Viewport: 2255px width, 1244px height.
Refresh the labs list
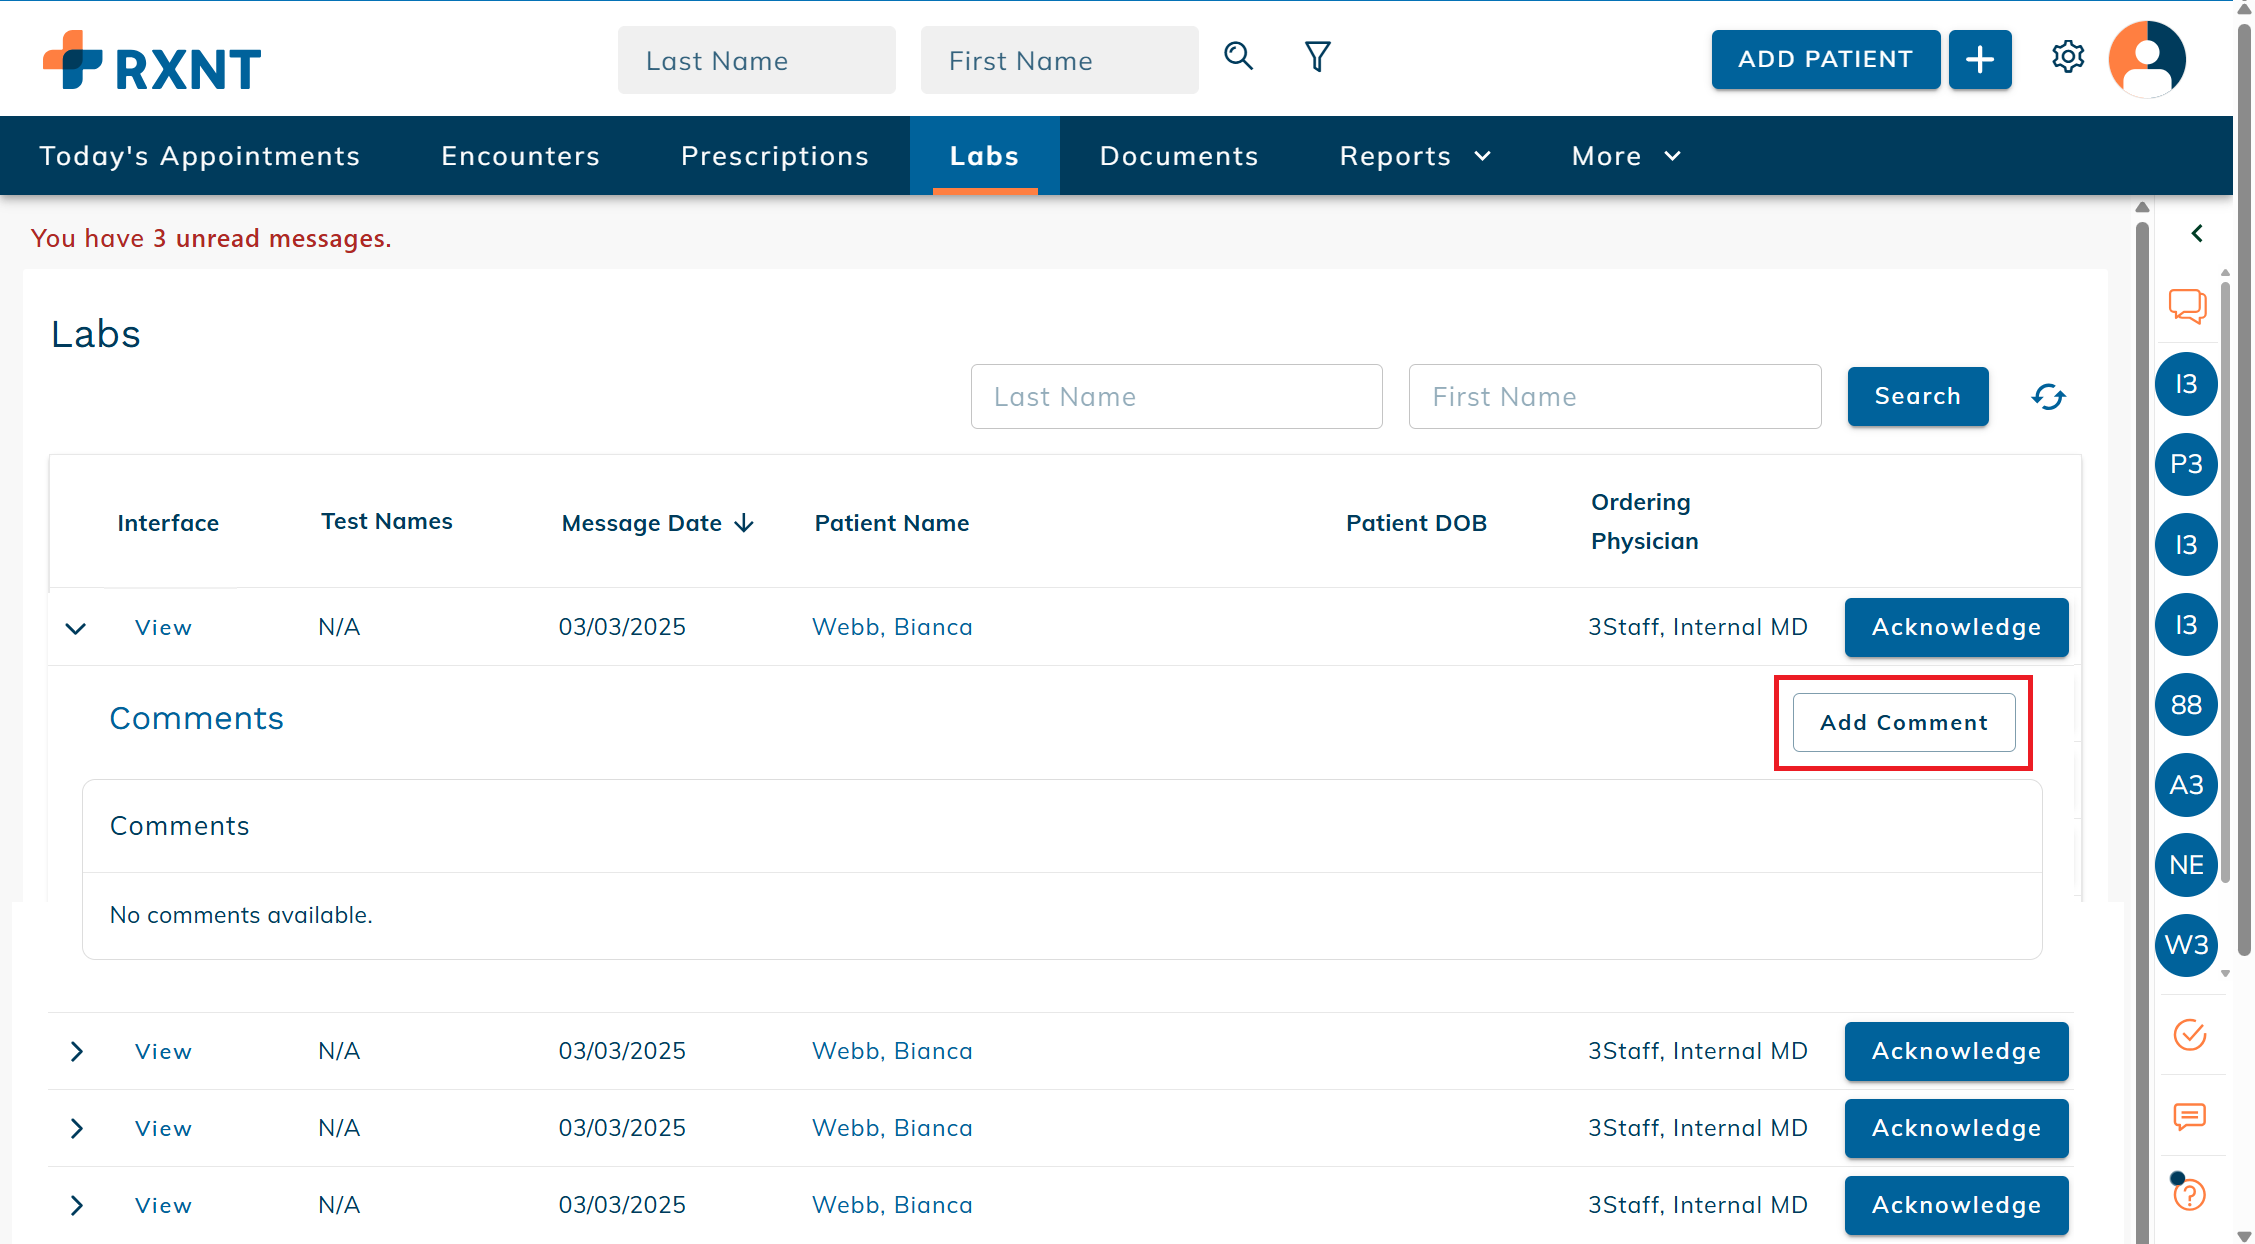(x=2048, y=397)
